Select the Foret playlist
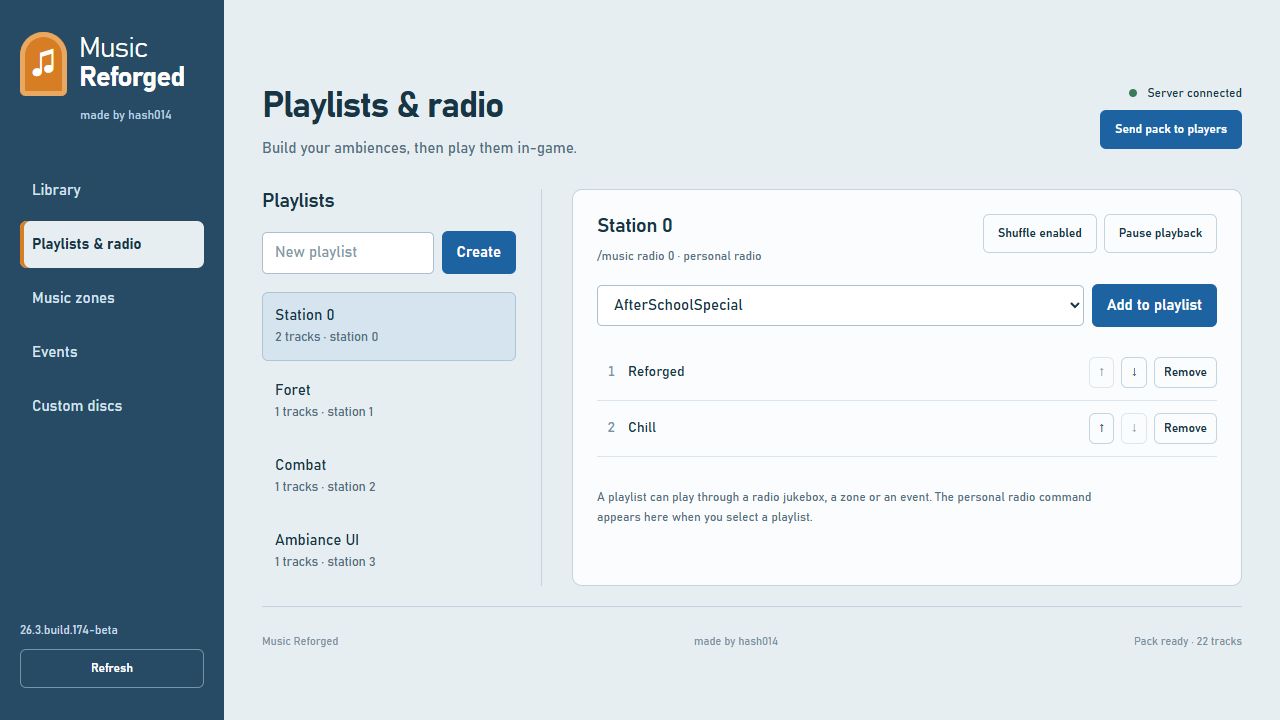This screenshot has width=1280, height=720. (x=389, y=400)
